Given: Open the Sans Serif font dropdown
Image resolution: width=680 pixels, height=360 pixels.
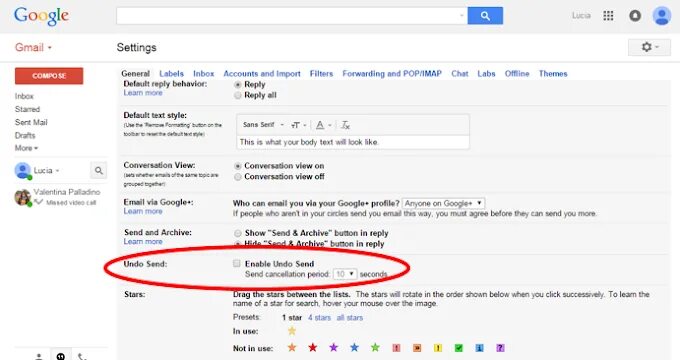Looking at the screenshot, I should tap(263, 125).
